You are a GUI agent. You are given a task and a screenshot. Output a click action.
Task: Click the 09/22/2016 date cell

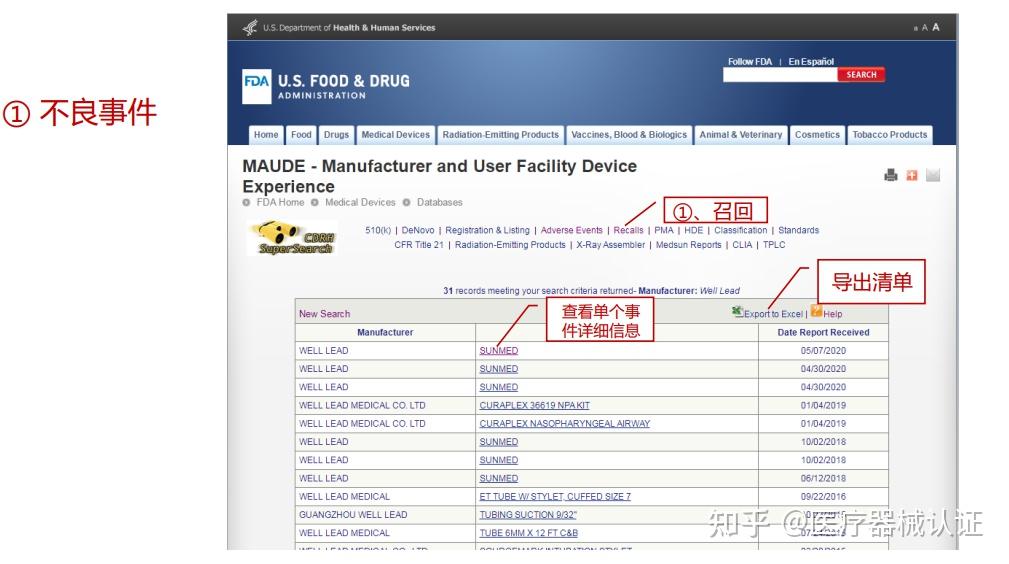(x=823, y=496)
